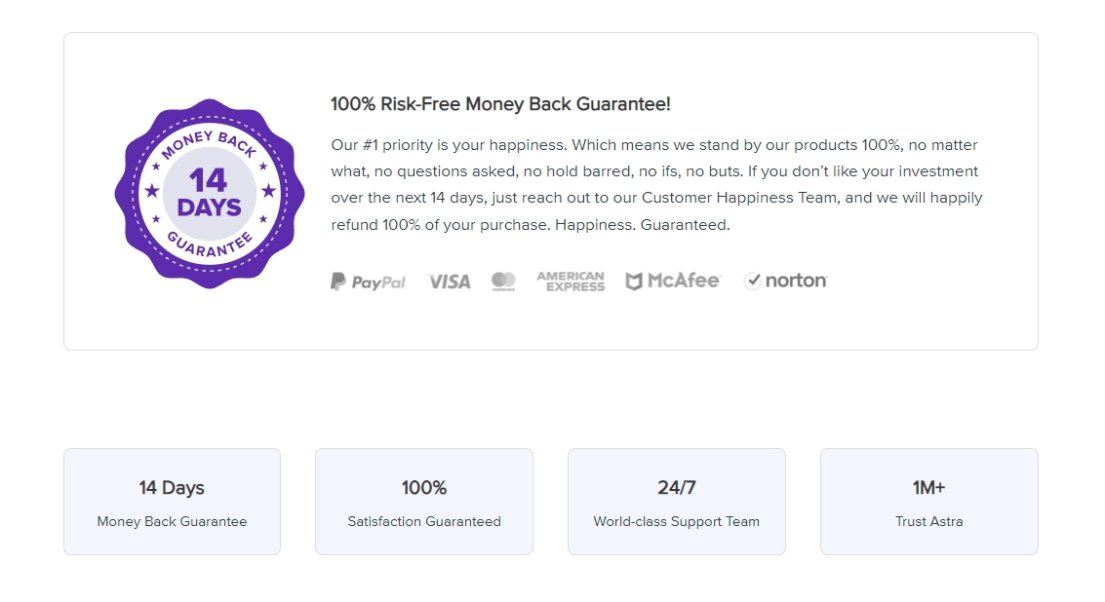
Task: Click the 14 Days money back badge
Action: [209, 191]
